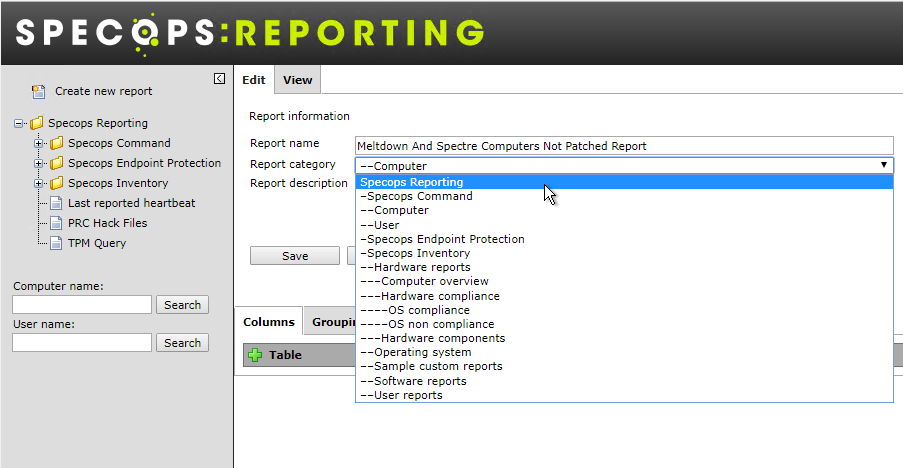
Task: Click the Specops Endpoint Protection folder icon
Action: [x=56, y=163]
